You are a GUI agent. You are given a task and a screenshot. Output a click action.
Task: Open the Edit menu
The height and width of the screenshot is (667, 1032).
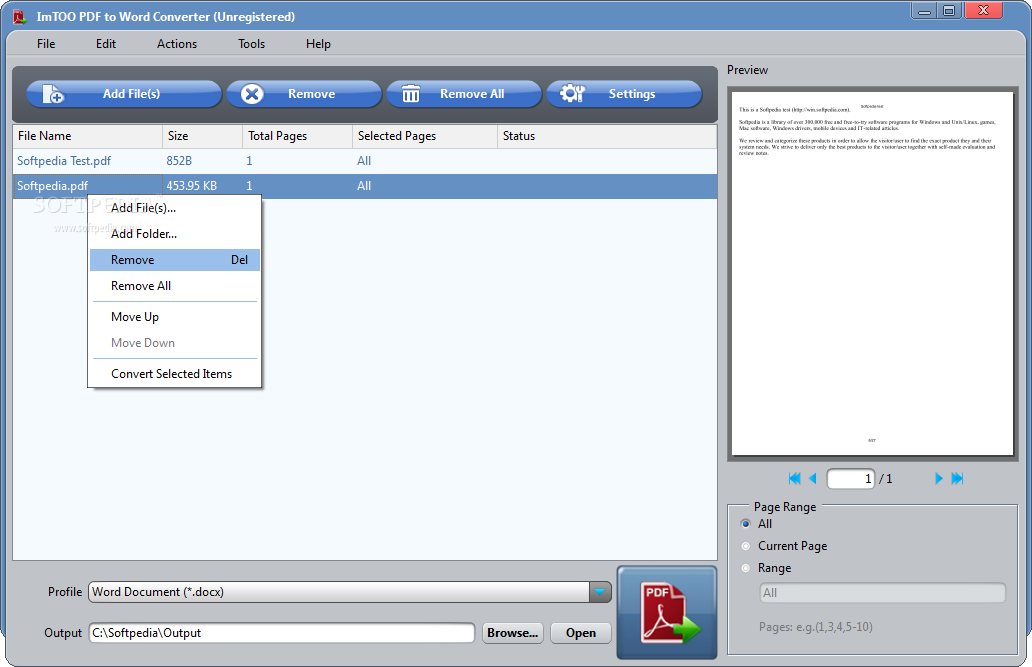[105, 43]
